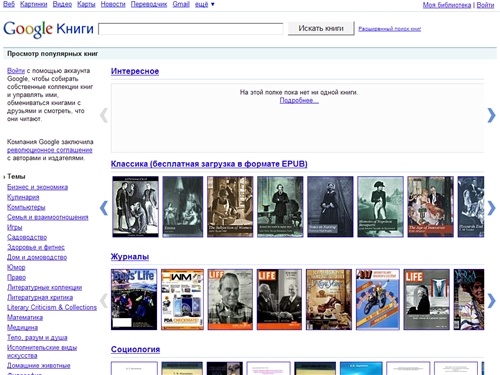Open the first classic book cover
The image size is (500, 375).
coord(135,207)
